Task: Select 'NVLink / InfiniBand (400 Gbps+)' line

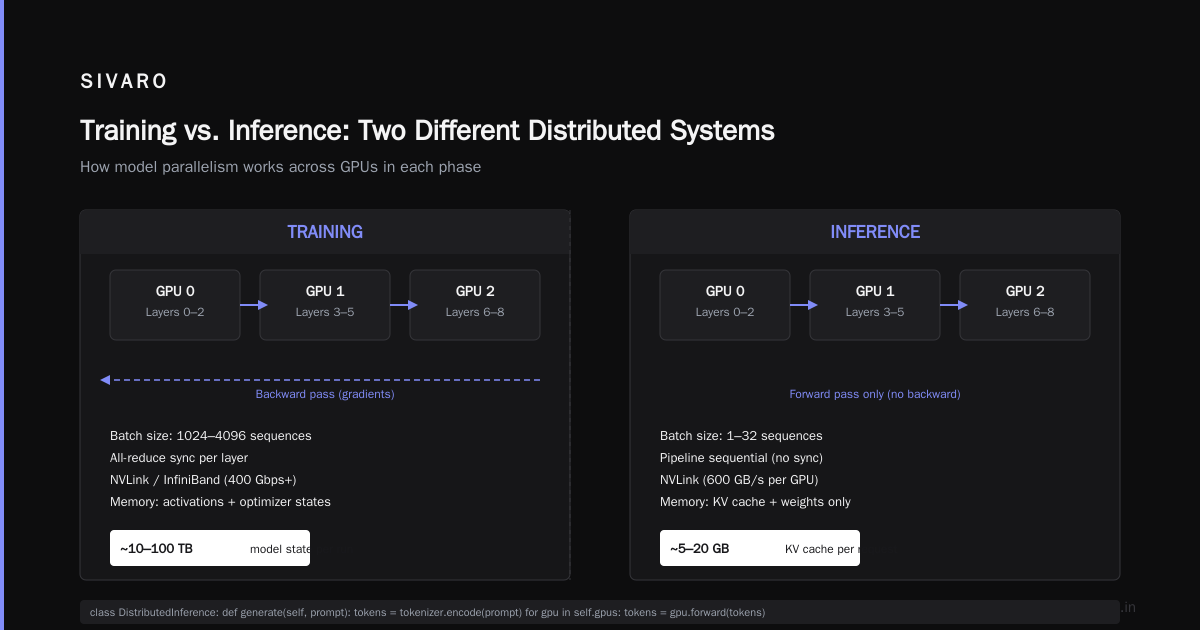Action: [x=203, y=480]
